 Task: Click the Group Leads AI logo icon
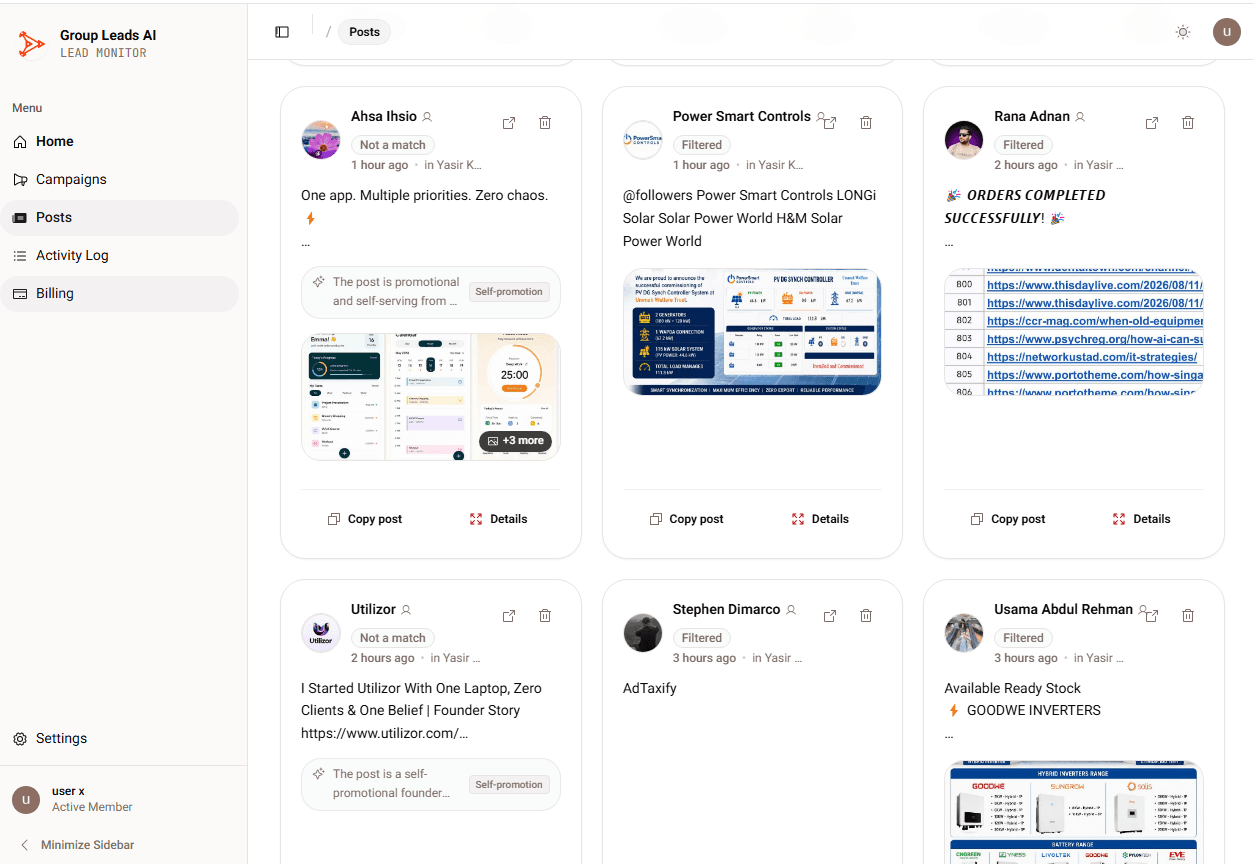pos(32,43)
